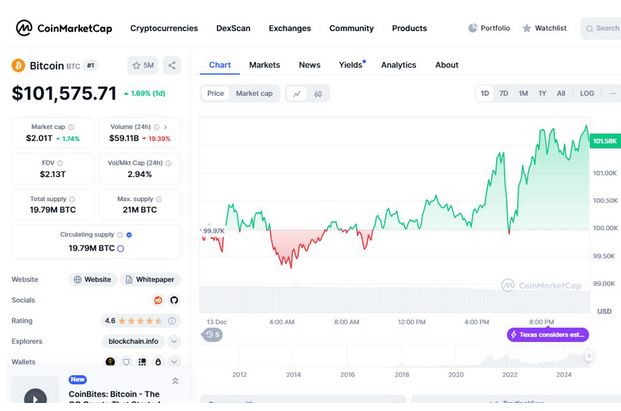This screenshot has height=411, width=621.
Task: Click the play button on CoinBites video
Action: click(35, 398)
